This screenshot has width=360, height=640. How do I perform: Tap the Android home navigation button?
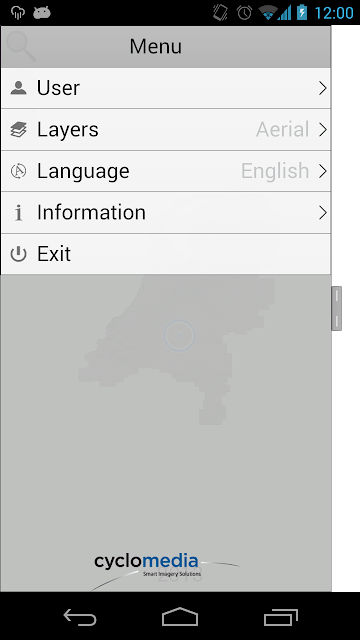(180, 616)
